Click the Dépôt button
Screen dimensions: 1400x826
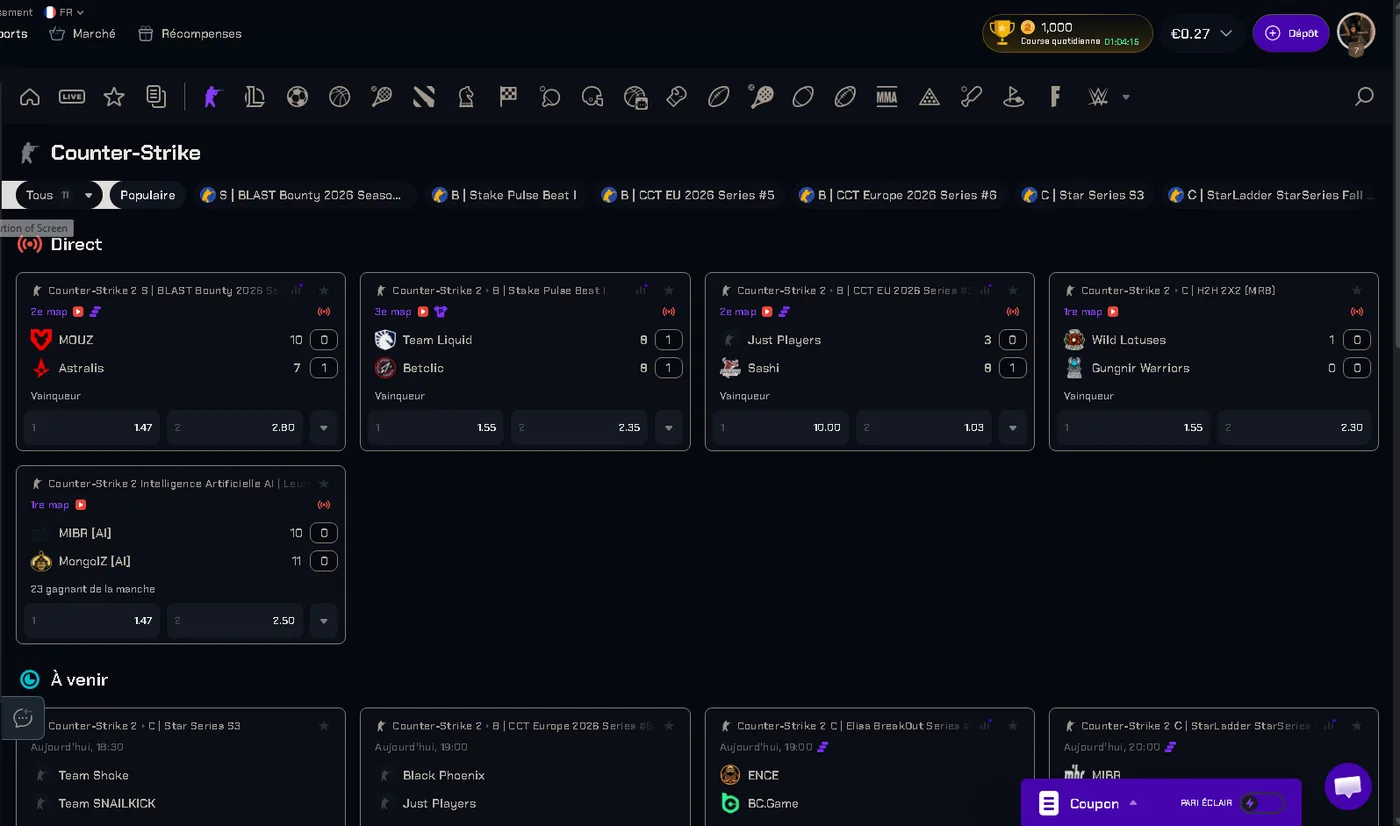click(x=1291, y=33)
